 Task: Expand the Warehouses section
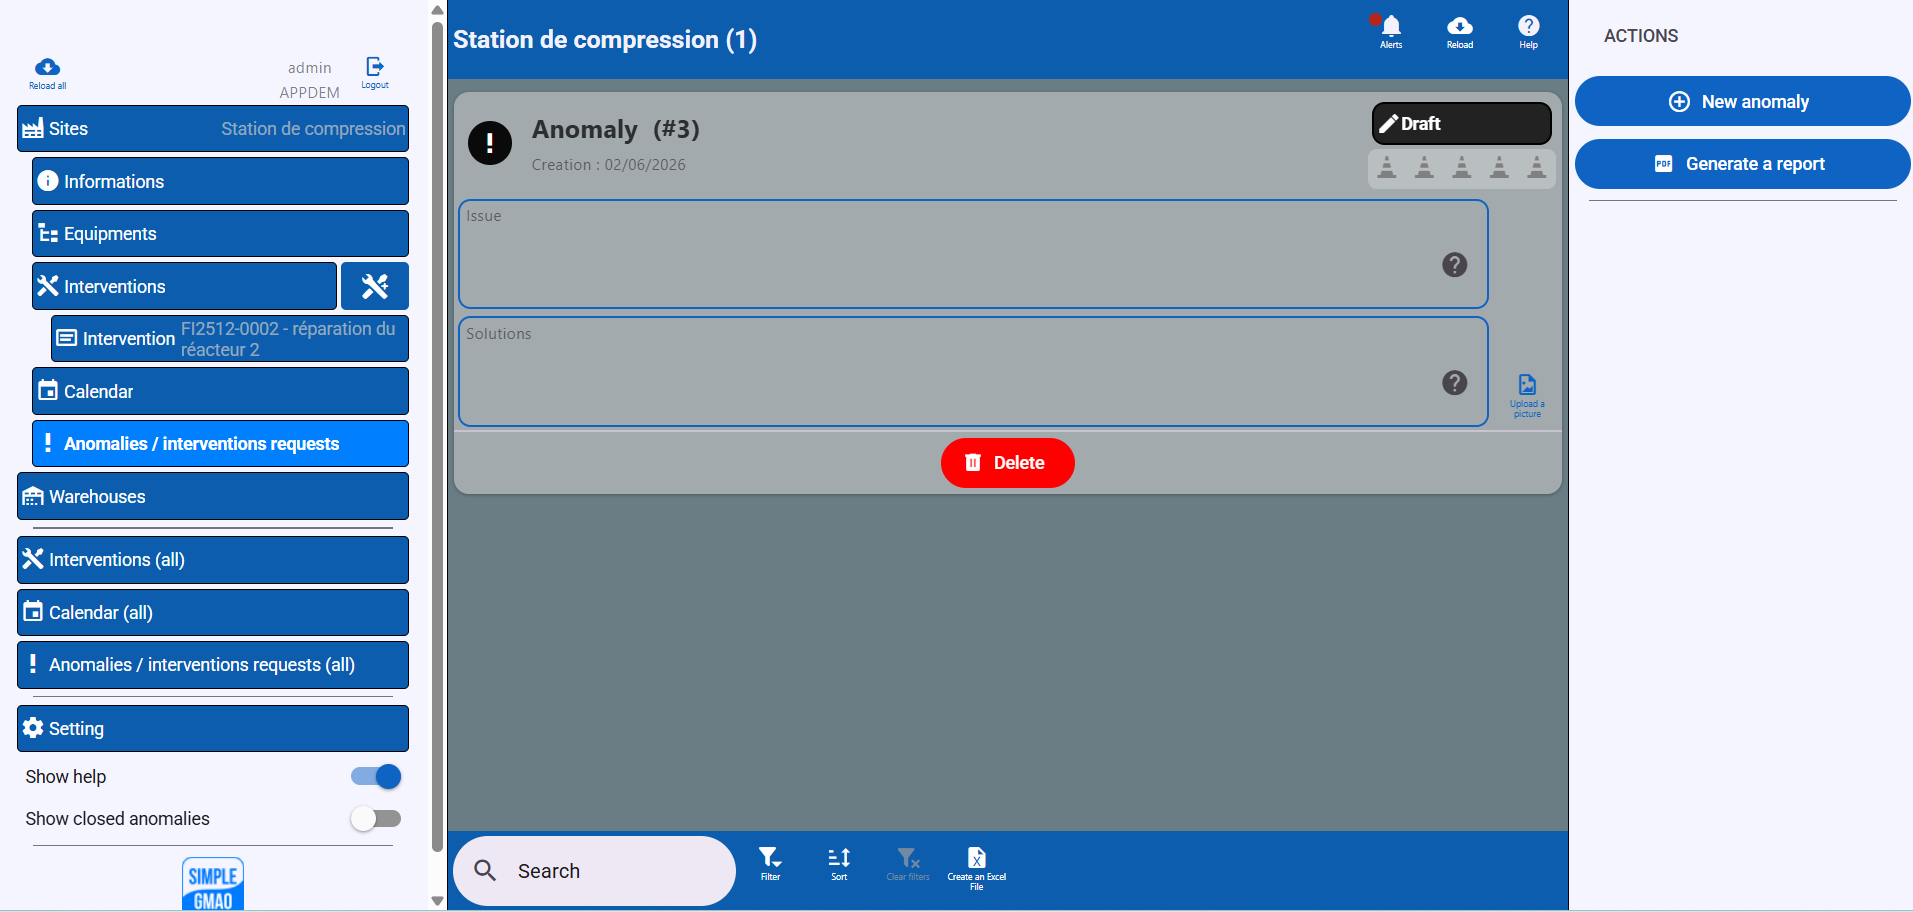pyautogui.click(x=212, y=496)
